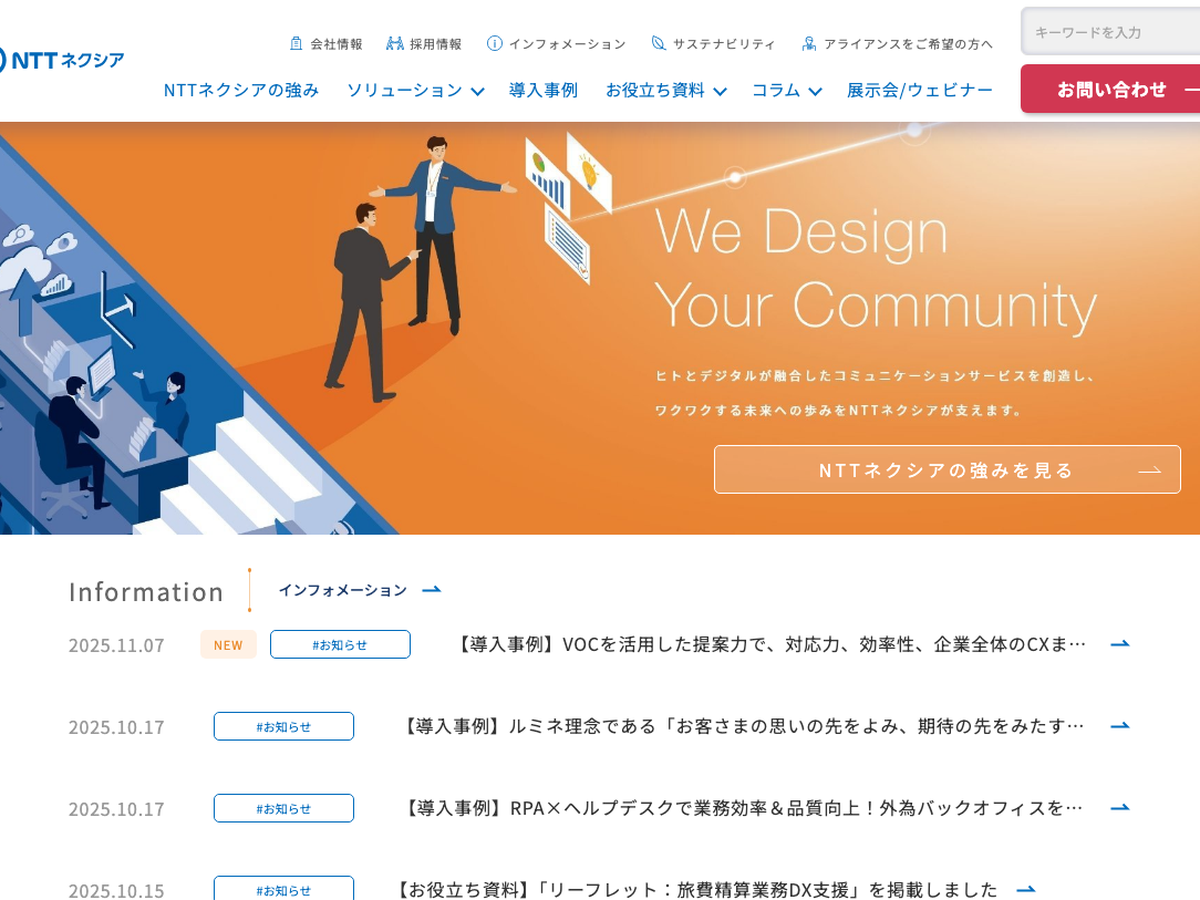Click arrow icon beside ルミネ news item

tap(1120, 726)
